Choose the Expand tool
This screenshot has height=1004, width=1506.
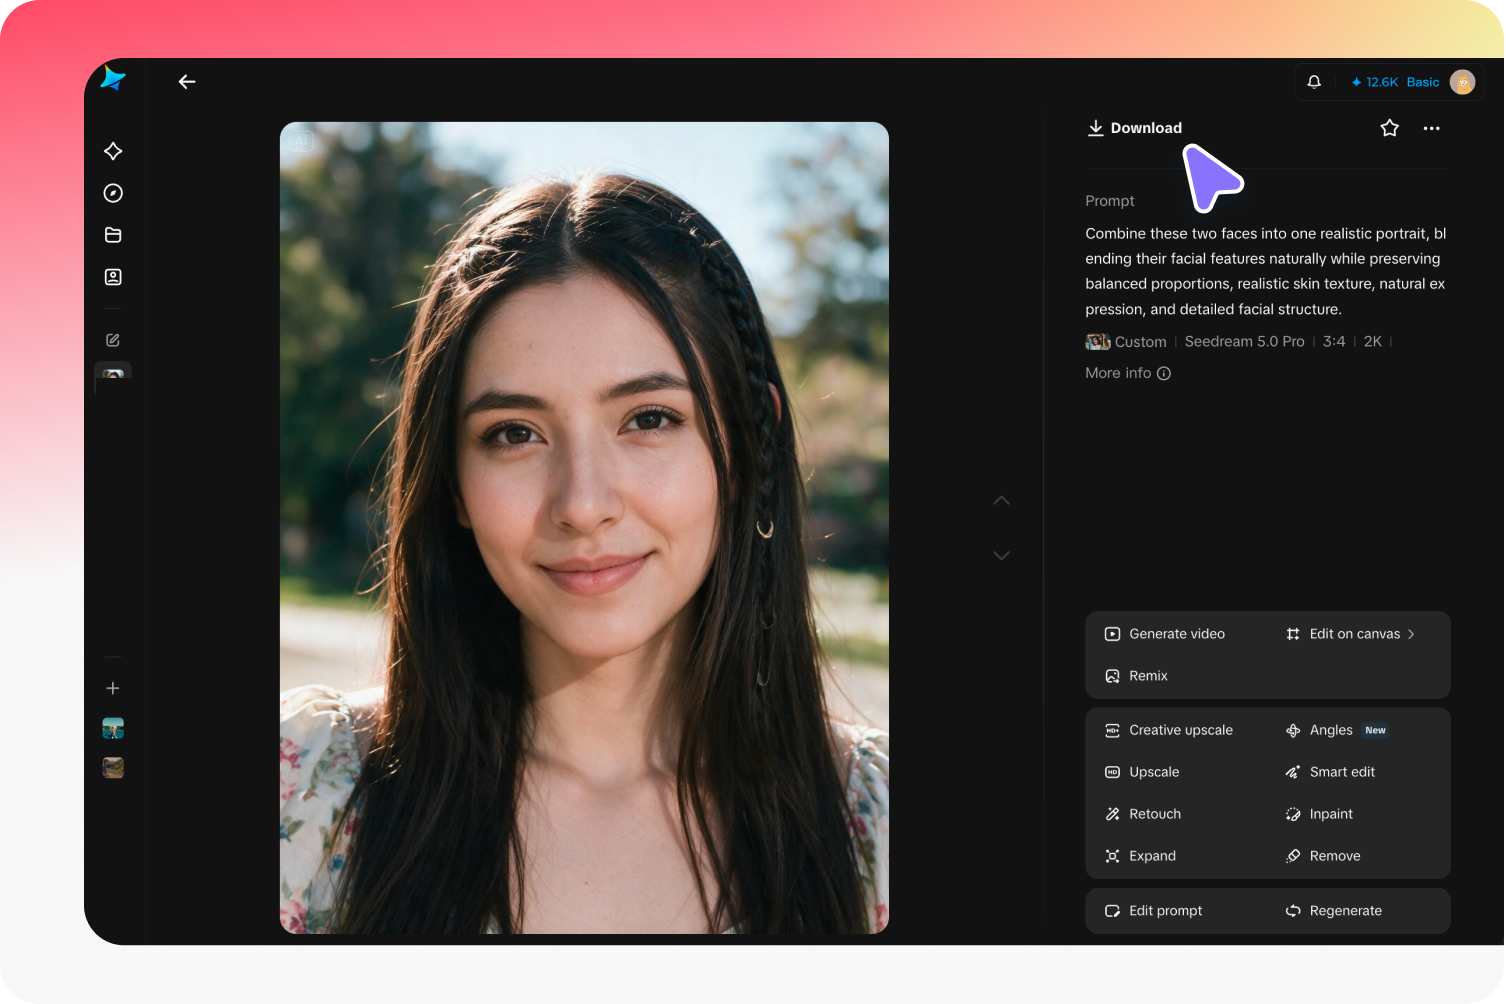point(1140,856)
